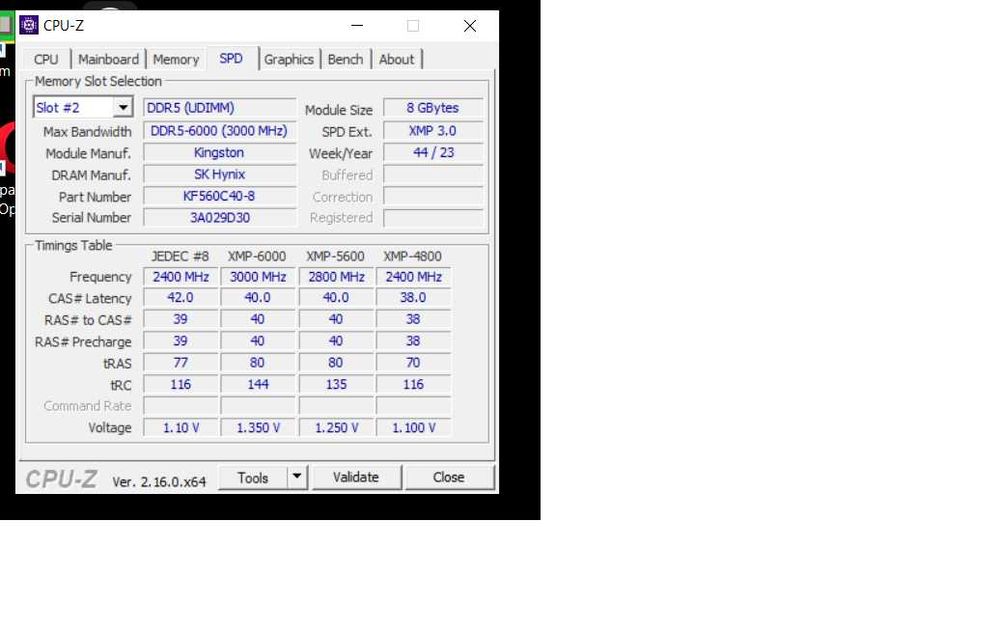
Task: Click the 2800 MHz frequency cell
Action: click(x=336, y=277)
